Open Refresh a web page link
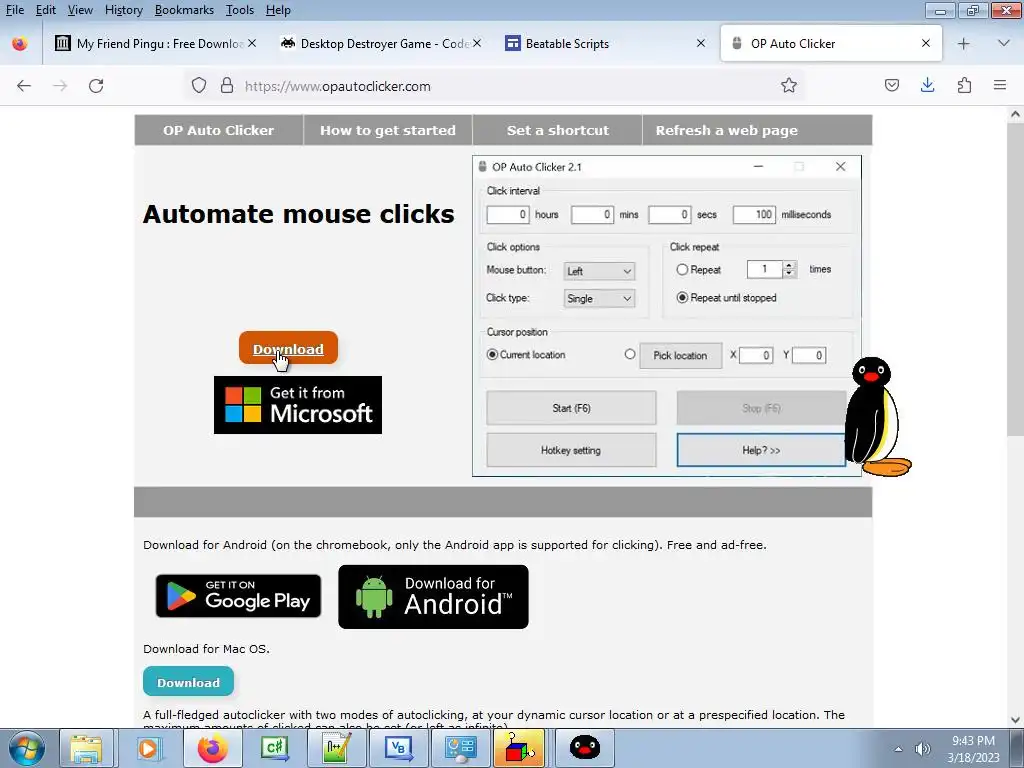 tap(727, 130)
